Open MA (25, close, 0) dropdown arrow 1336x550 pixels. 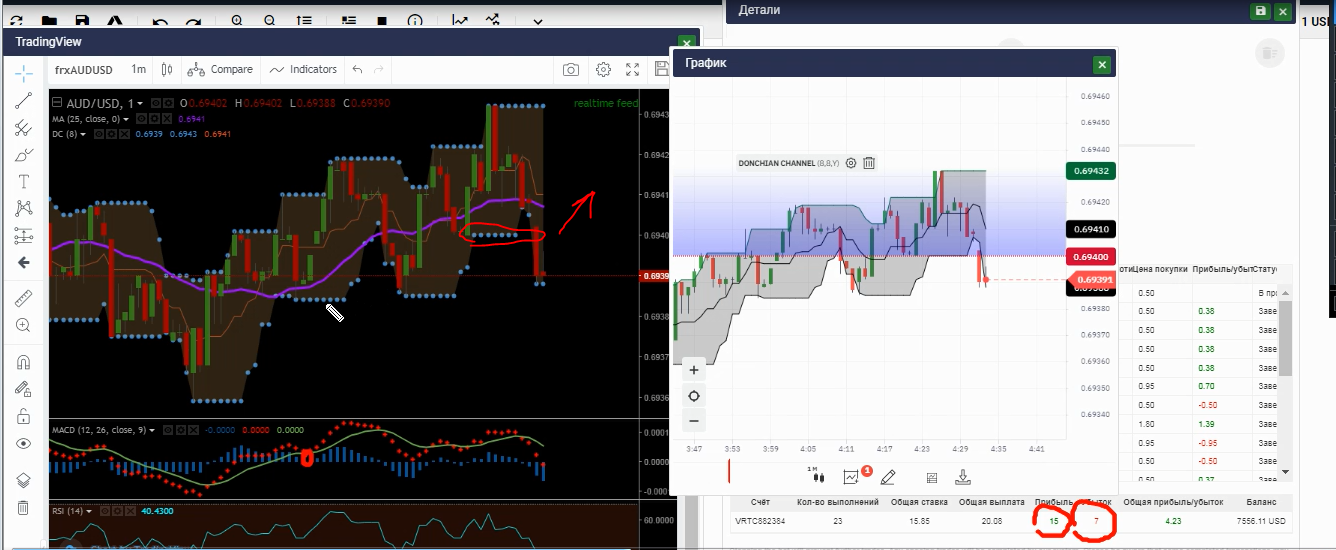[x=126, y=119]
